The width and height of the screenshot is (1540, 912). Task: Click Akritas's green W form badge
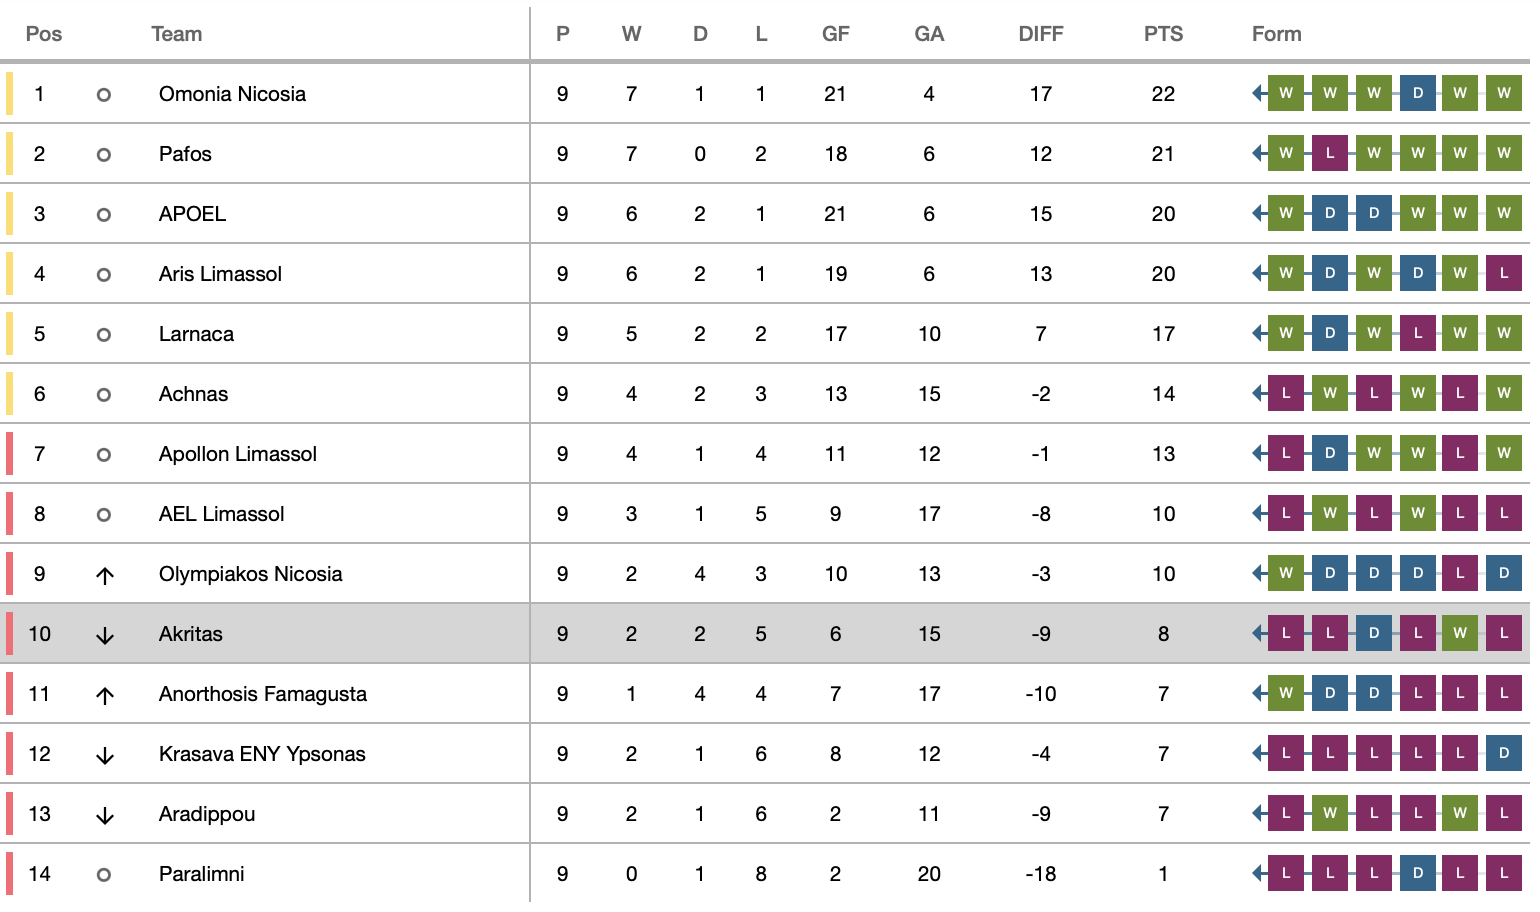pos(1460,633)
